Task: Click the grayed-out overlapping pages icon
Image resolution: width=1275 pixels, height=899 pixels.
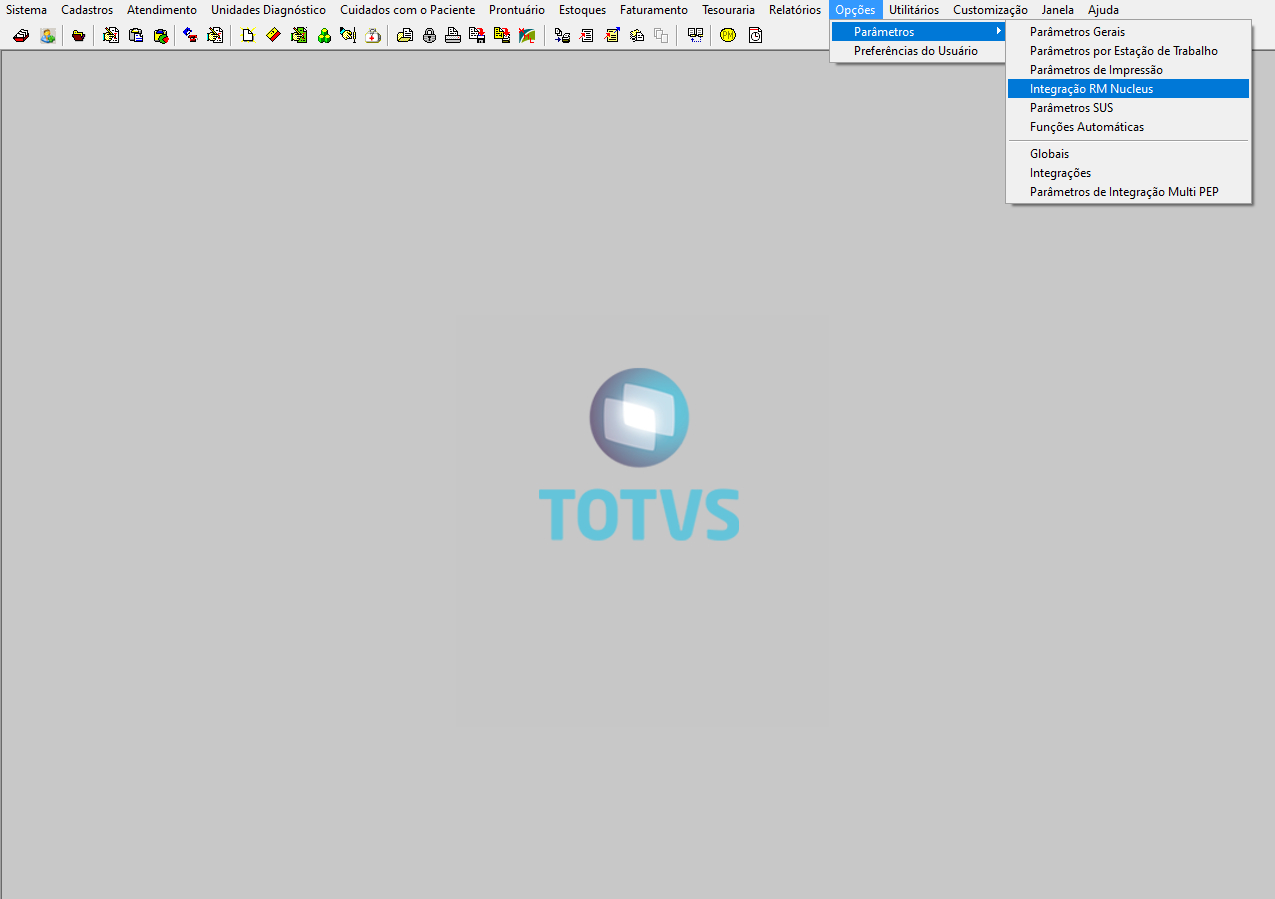Action: pos(661,35)
